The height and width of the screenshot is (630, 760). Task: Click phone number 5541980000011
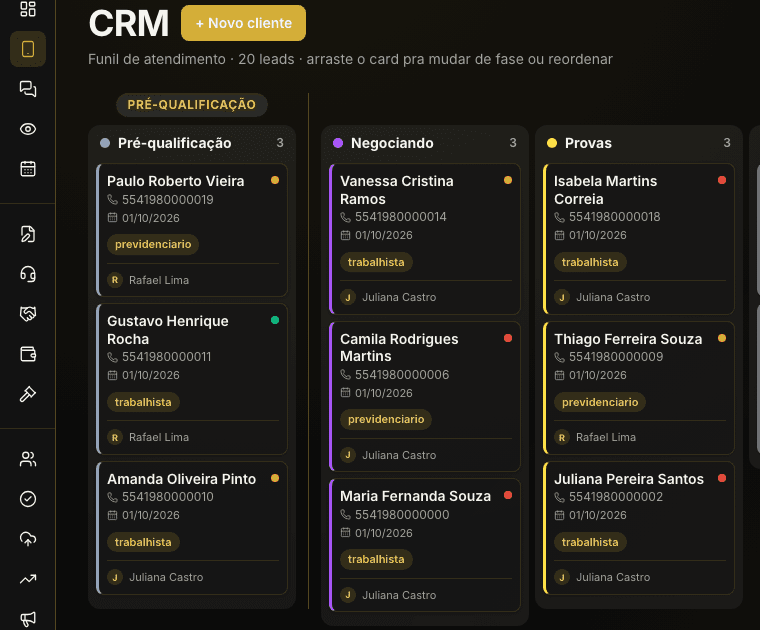(167, 357)
